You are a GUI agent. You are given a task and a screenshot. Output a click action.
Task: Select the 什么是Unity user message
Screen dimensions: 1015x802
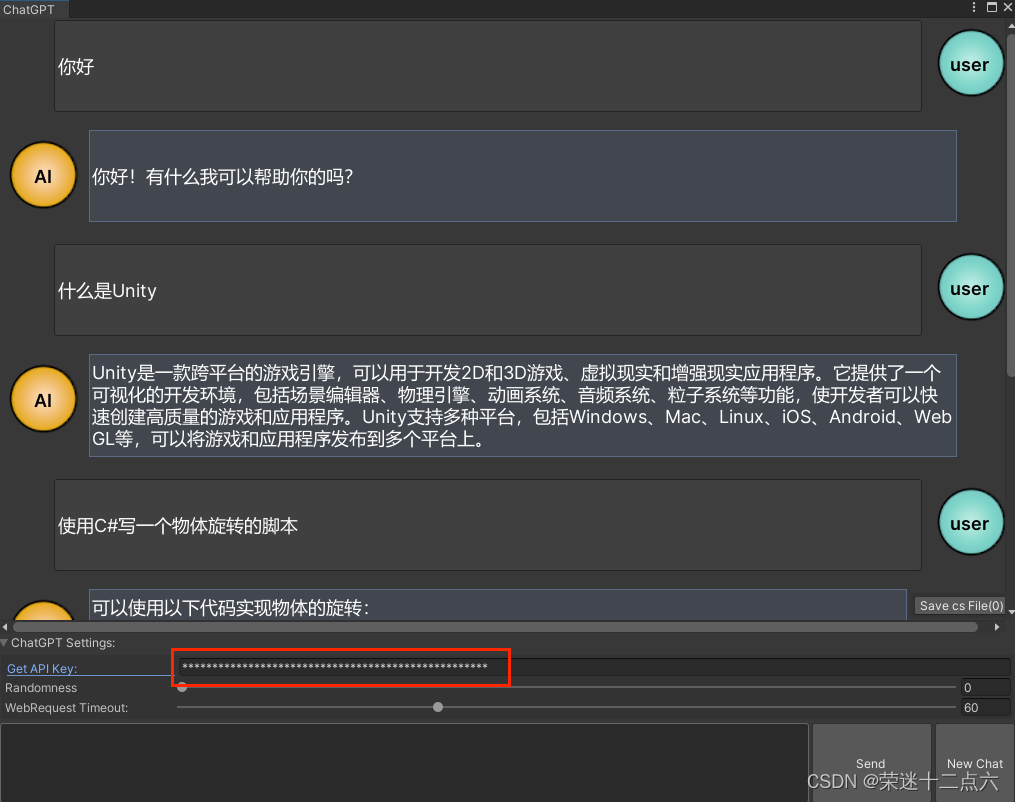487,290
